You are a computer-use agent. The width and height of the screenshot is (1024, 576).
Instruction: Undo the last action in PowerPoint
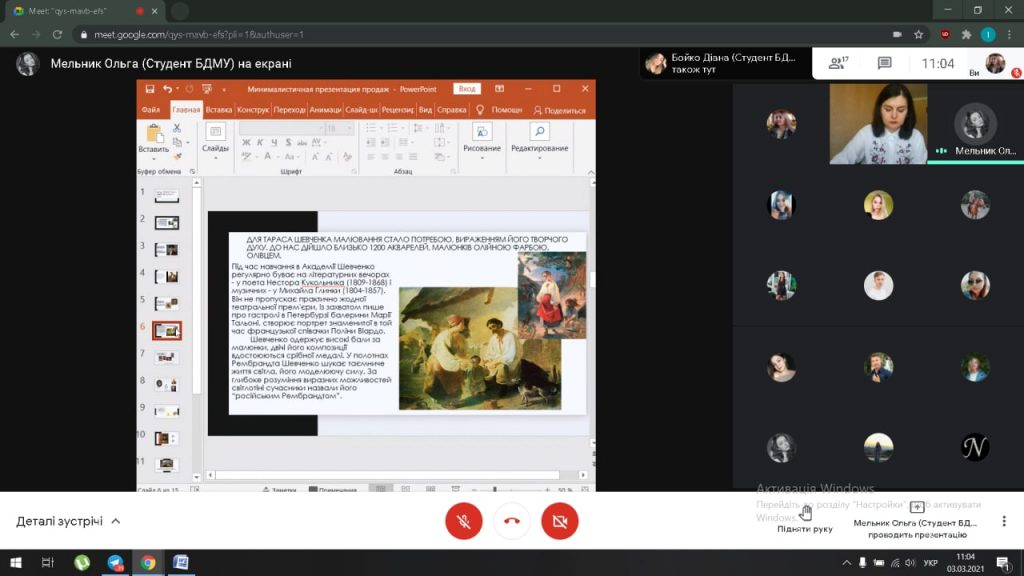168,89
